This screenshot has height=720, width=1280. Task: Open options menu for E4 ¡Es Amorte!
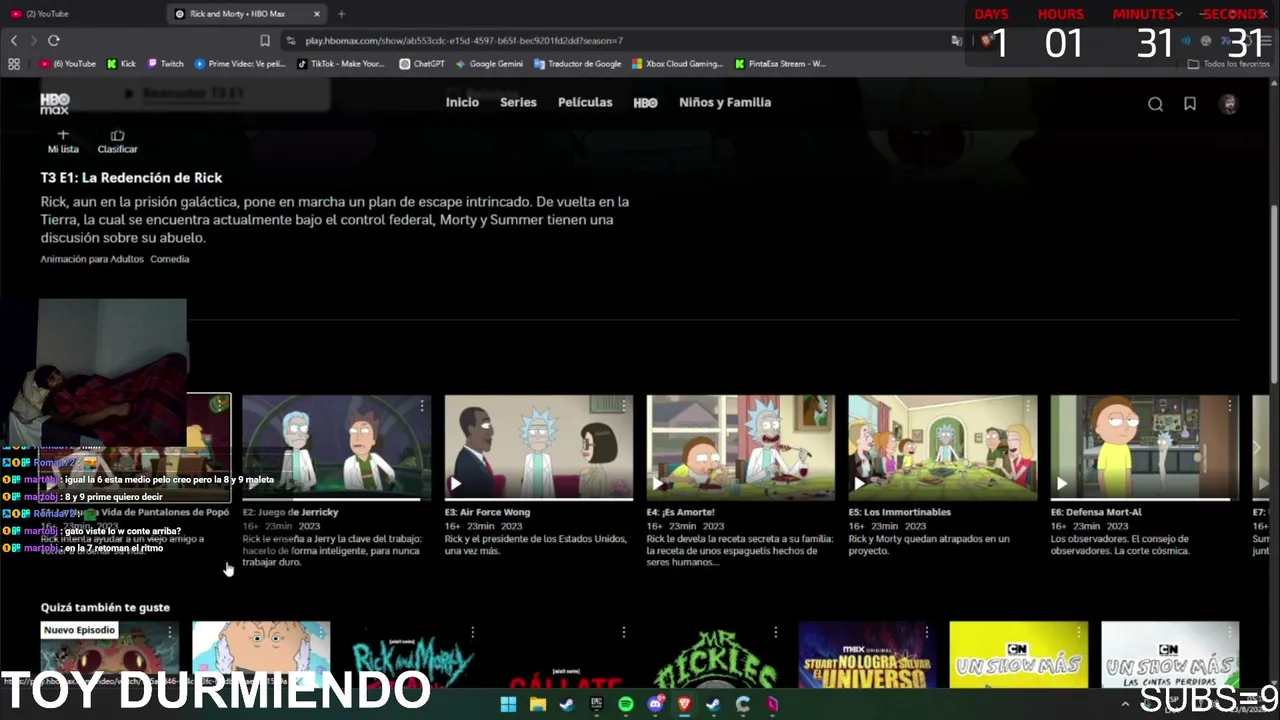tap(826, 405)
